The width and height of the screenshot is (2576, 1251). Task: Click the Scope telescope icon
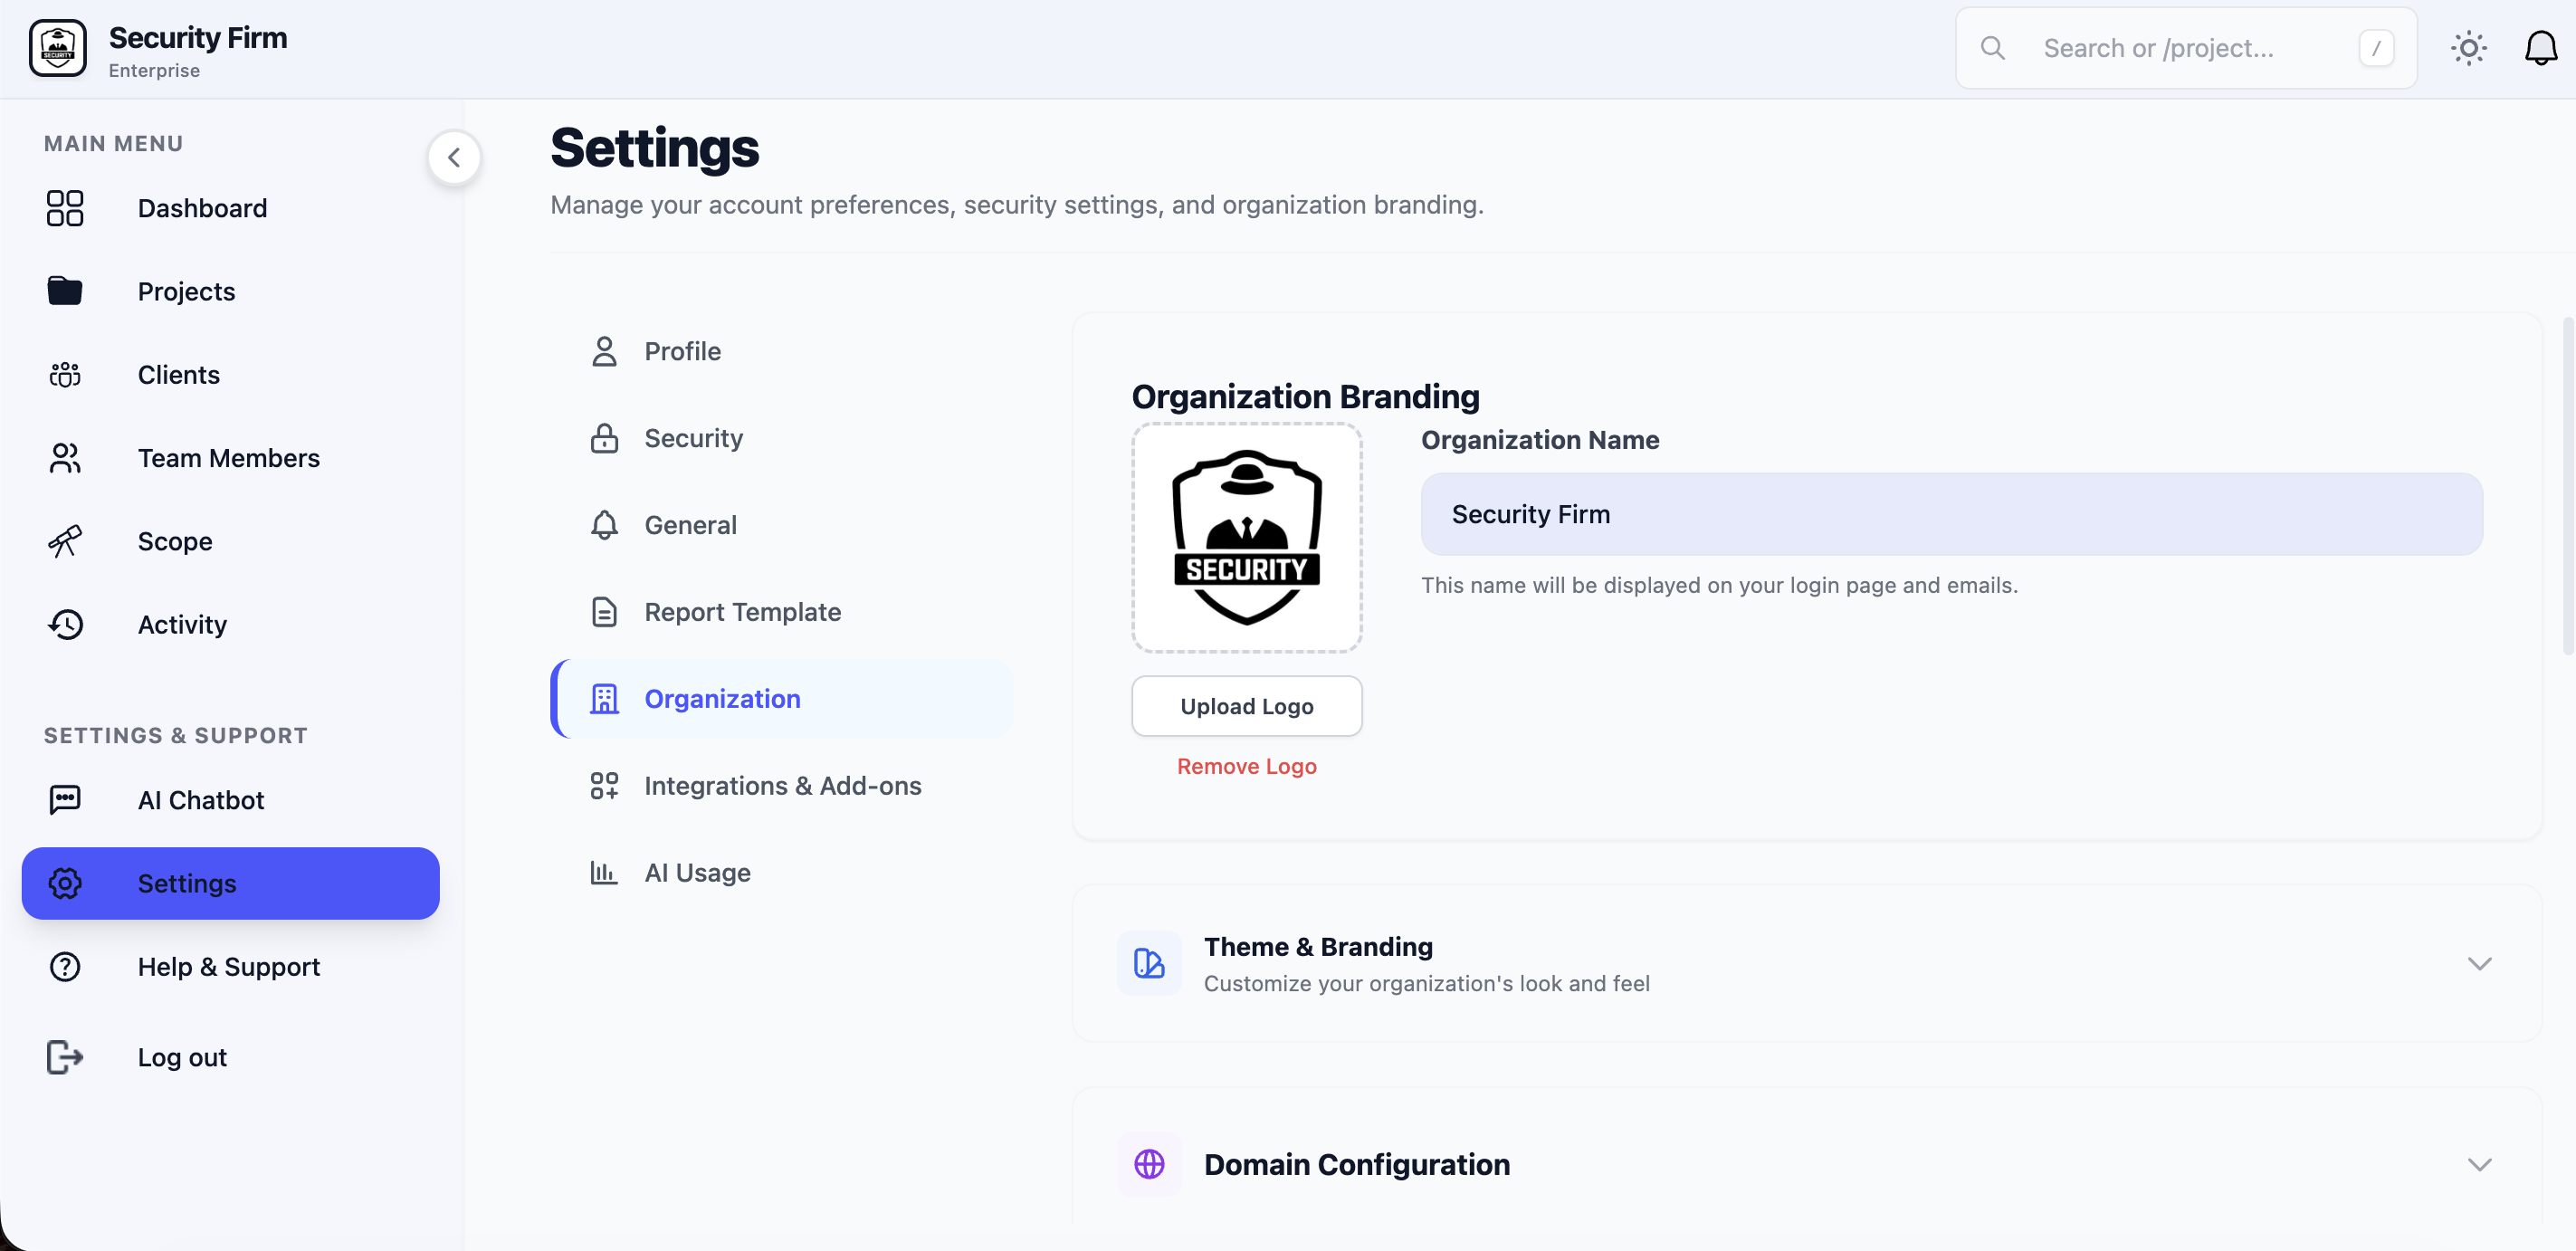click(65, 541)
